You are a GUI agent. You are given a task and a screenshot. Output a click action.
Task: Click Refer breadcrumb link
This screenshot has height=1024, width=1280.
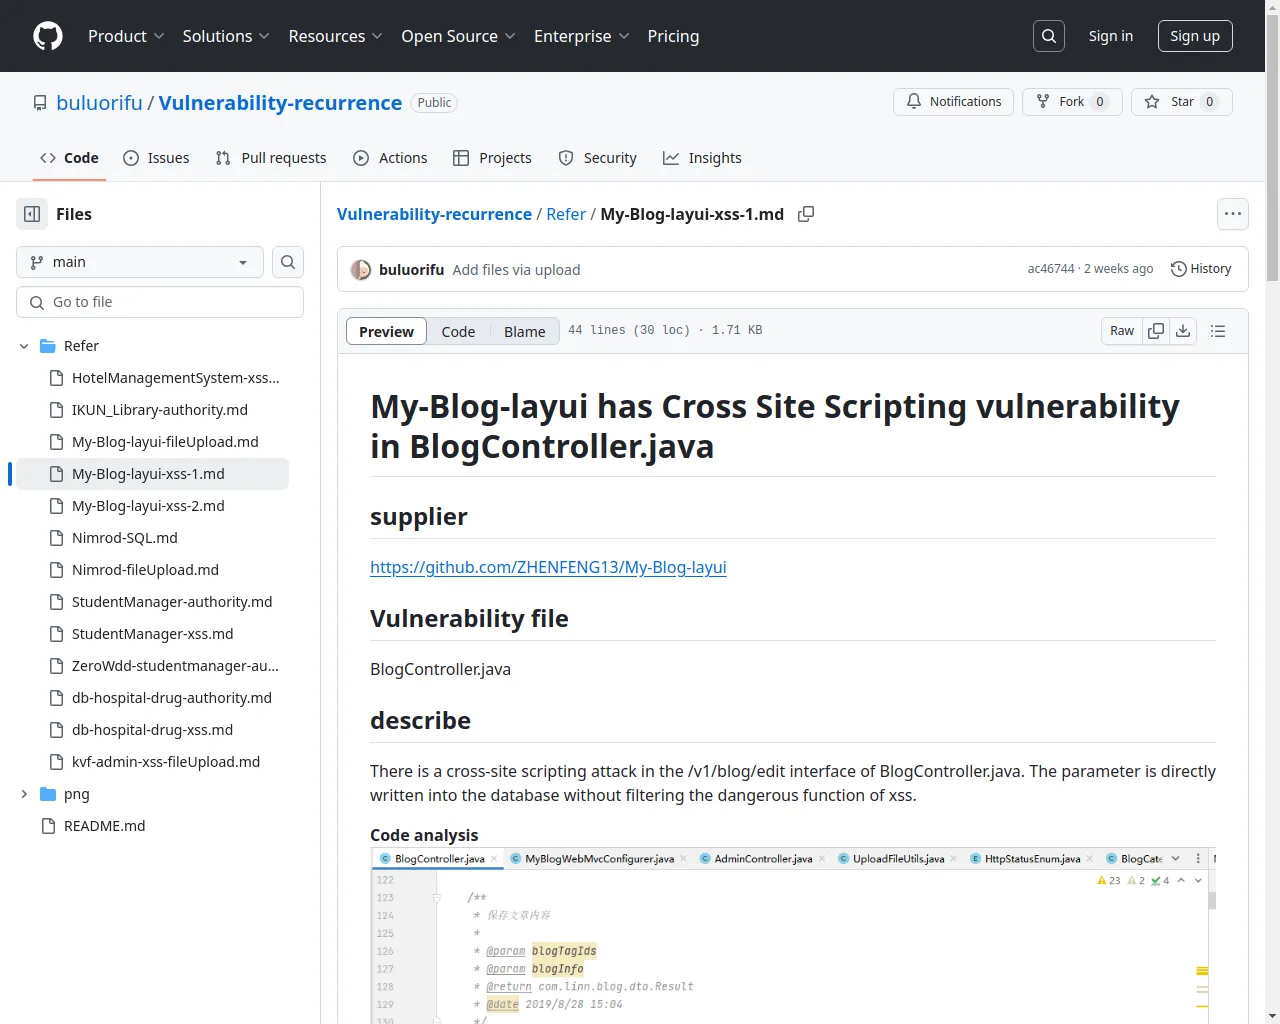click(566, 214)
